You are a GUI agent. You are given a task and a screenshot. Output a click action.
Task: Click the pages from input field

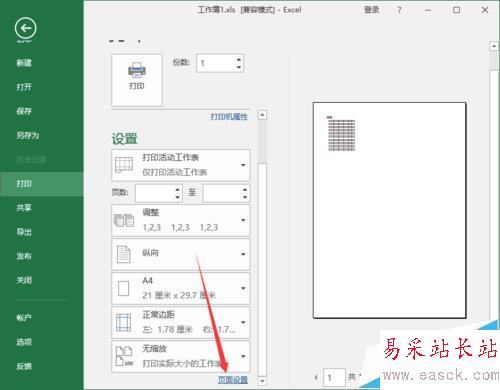point(155,193)
